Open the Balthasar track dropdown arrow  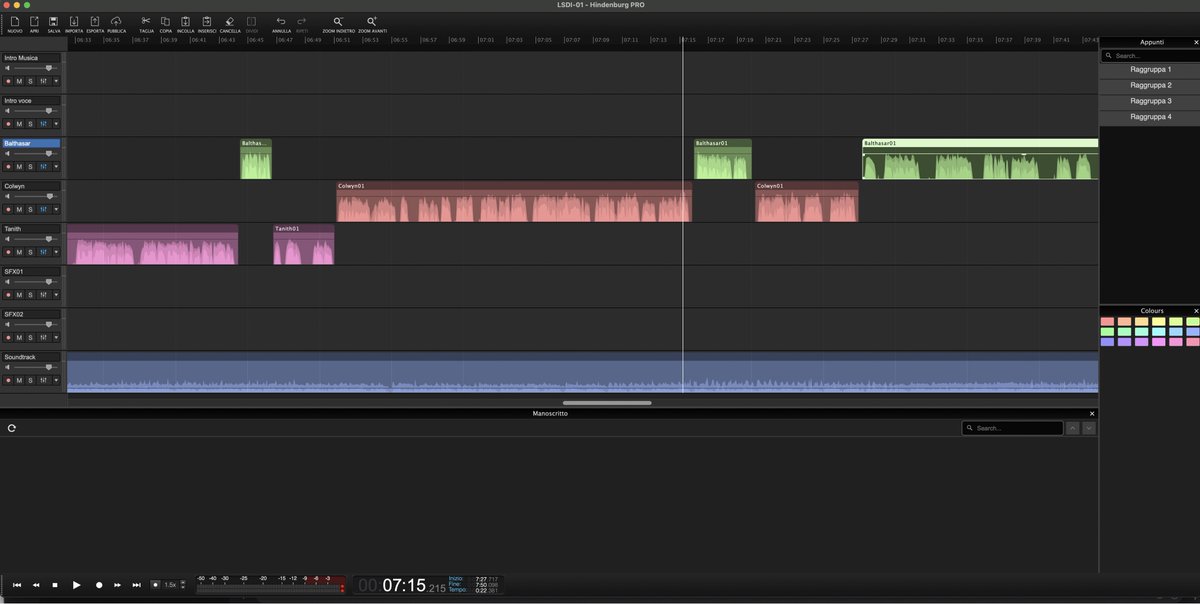pyautogui.click(x=56, y=167)
